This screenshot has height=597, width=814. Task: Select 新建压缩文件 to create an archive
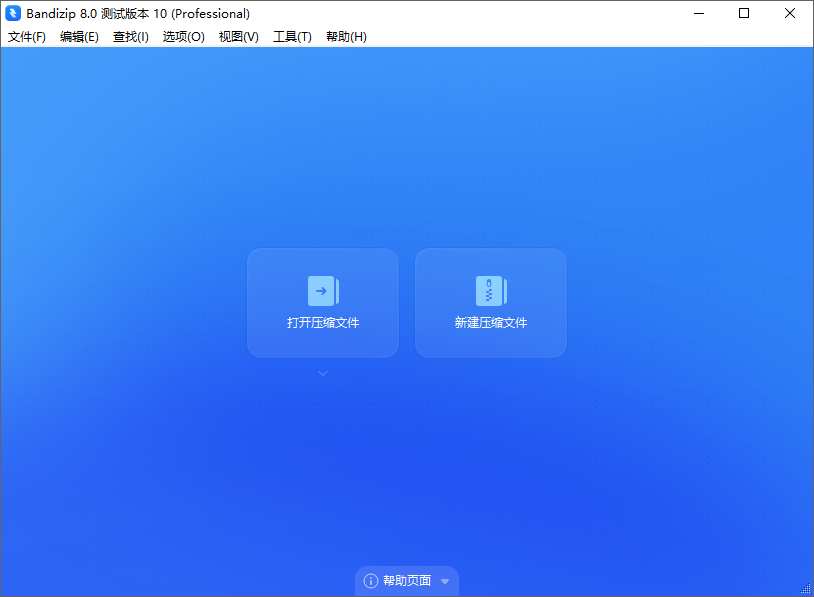490,325
